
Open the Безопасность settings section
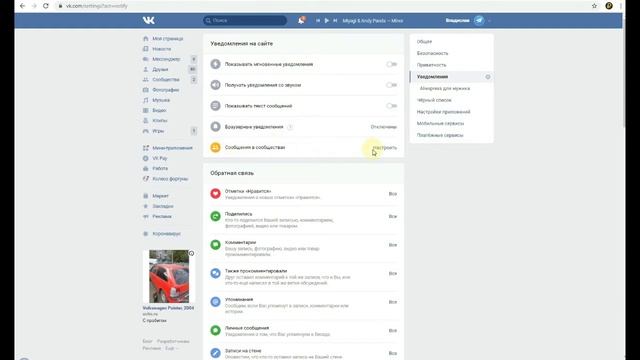pyautogui.click(x=432, y=53)
